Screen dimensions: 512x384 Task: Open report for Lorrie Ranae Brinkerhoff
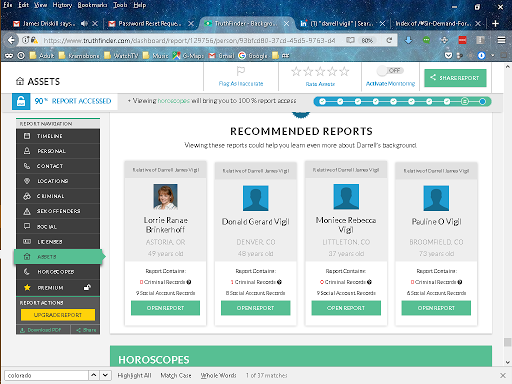tap(165, 308)
